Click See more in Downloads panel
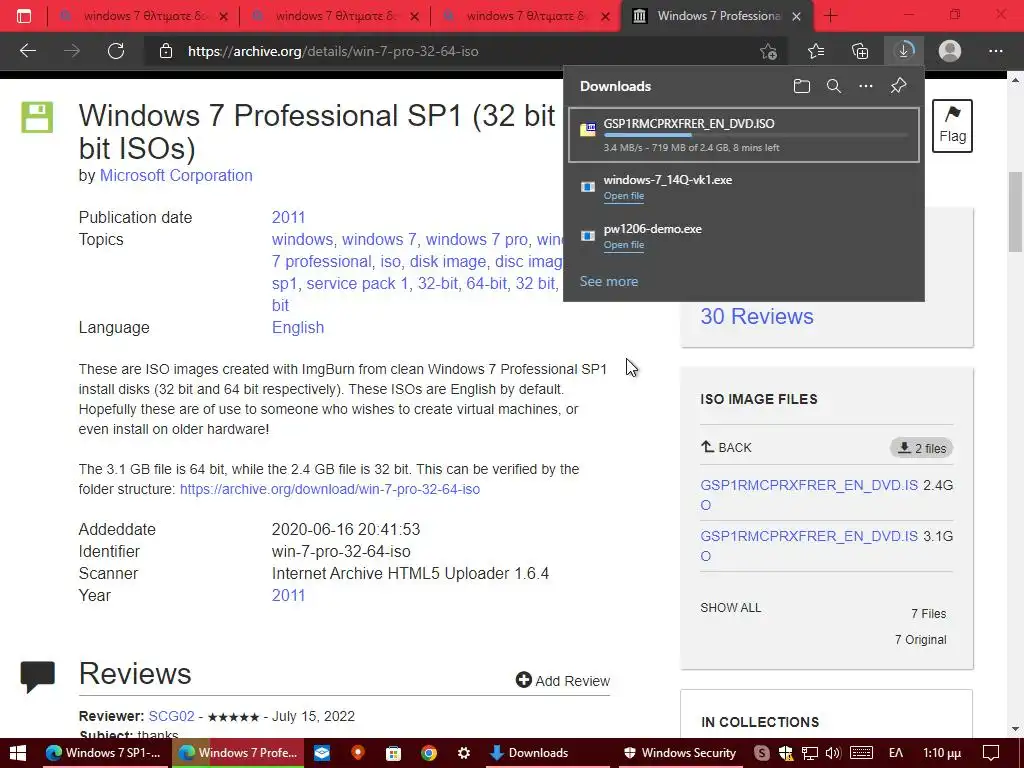1024x768 pixels. click(x=609, y=281)
